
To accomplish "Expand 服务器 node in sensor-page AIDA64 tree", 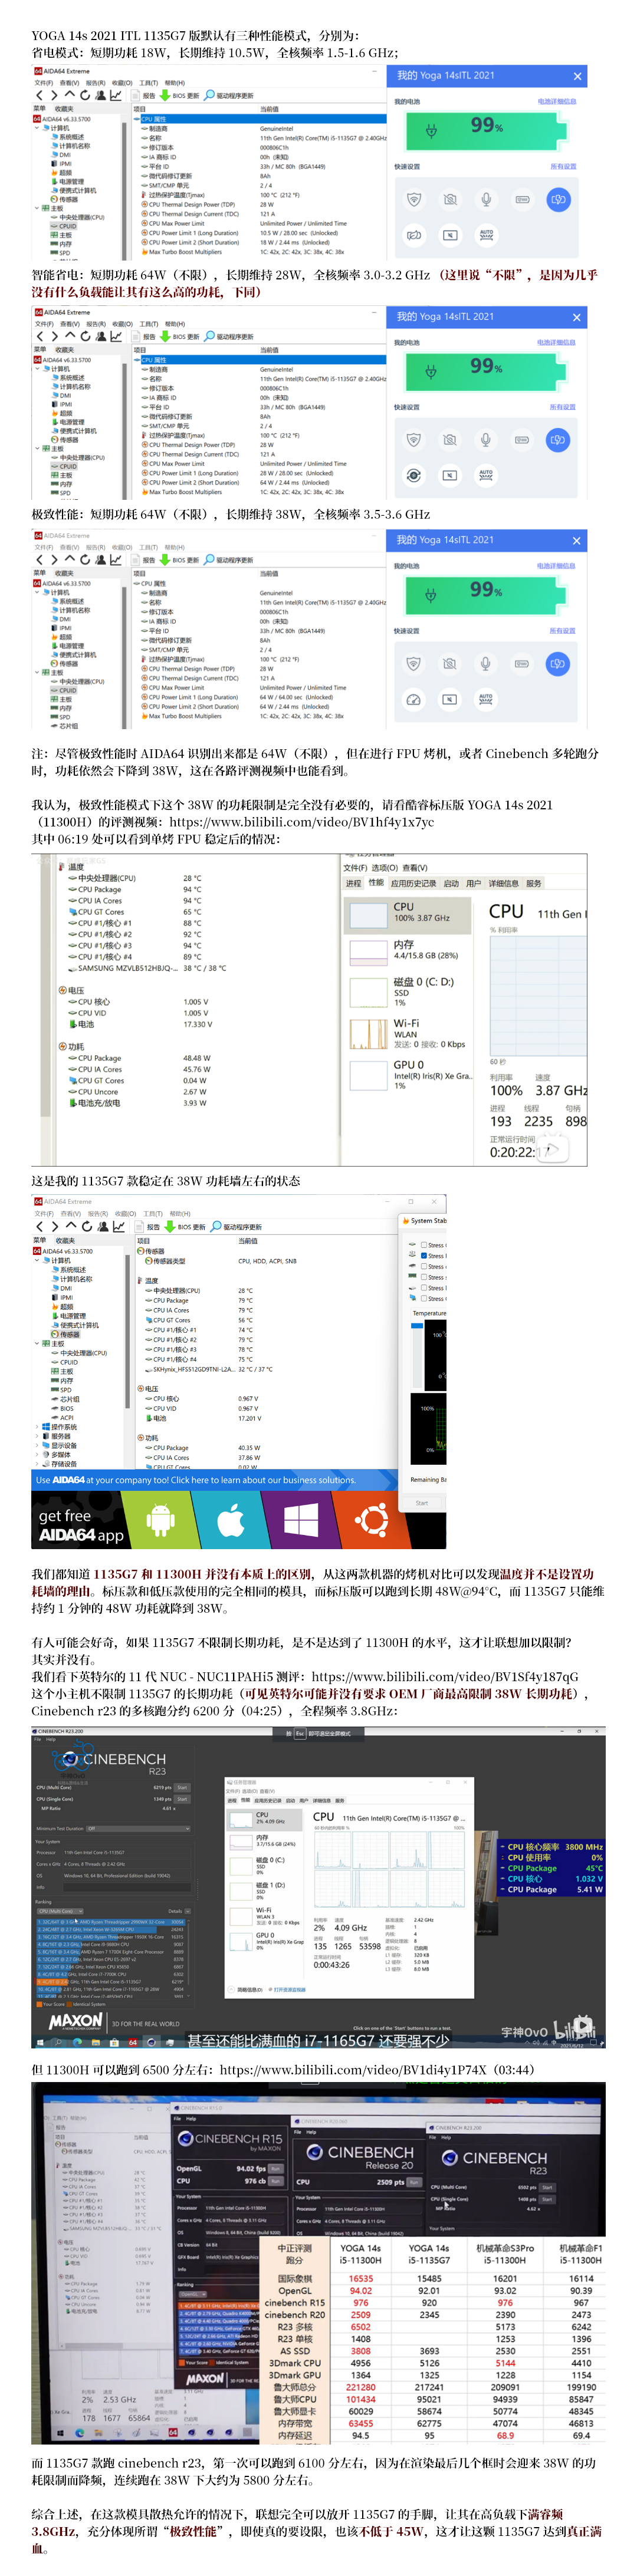I will point(37,1436).
